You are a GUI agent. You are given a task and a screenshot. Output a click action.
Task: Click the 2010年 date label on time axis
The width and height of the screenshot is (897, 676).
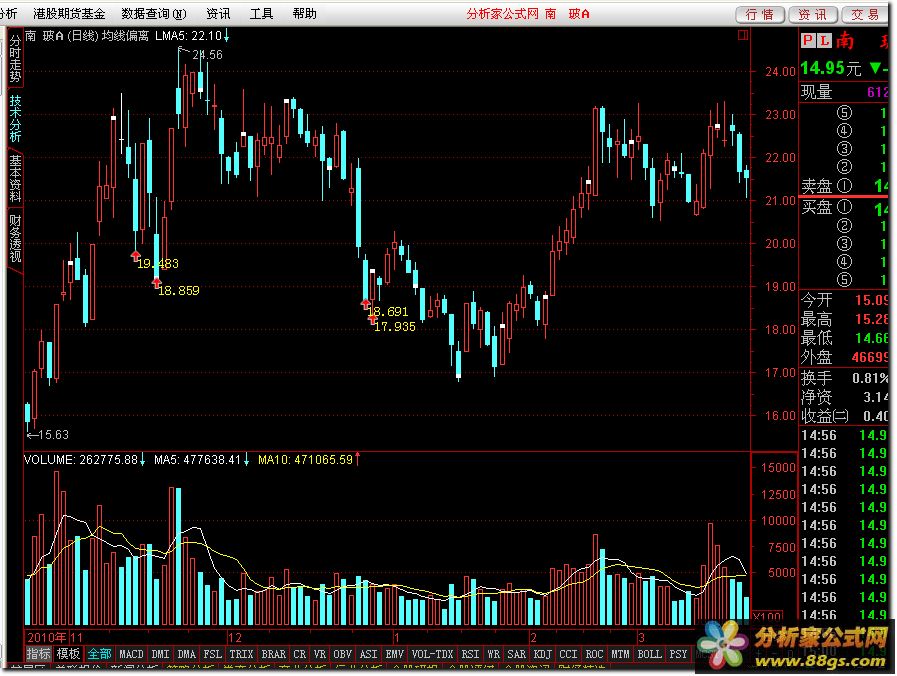click(x=47, y=638)
